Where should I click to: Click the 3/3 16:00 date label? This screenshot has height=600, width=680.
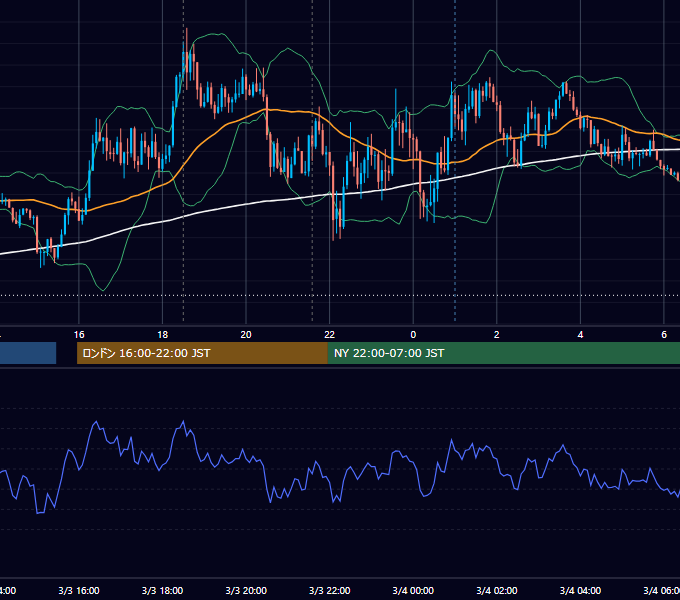click(79, 590)
